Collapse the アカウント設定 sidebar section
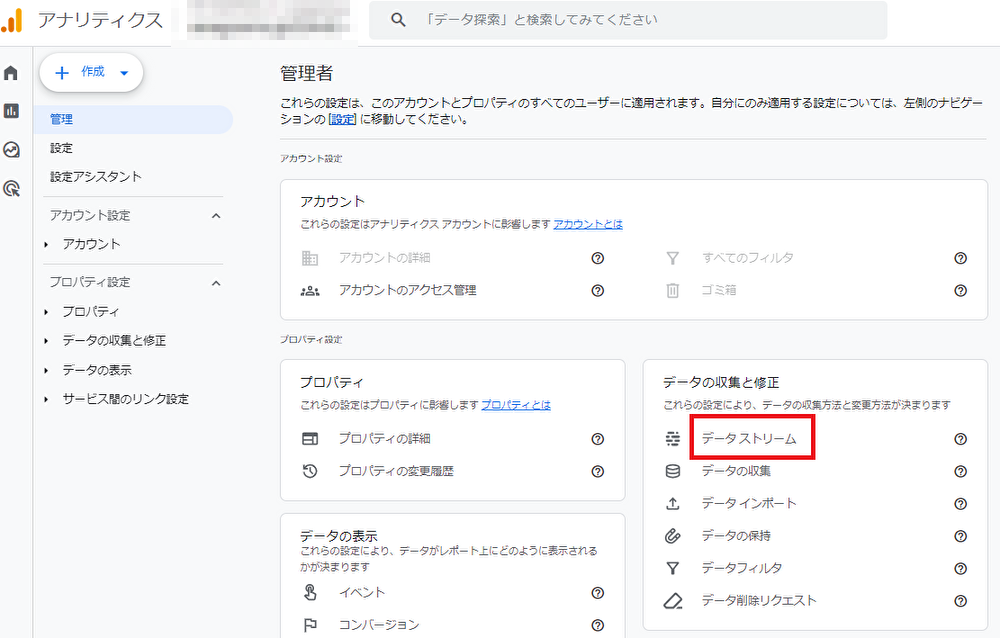The width and height of the screenshot is (1000, 638). (216, 216)
